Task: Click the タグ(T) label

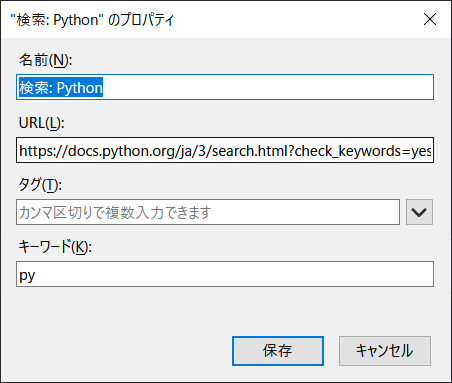Action: (x=40, y=185)
